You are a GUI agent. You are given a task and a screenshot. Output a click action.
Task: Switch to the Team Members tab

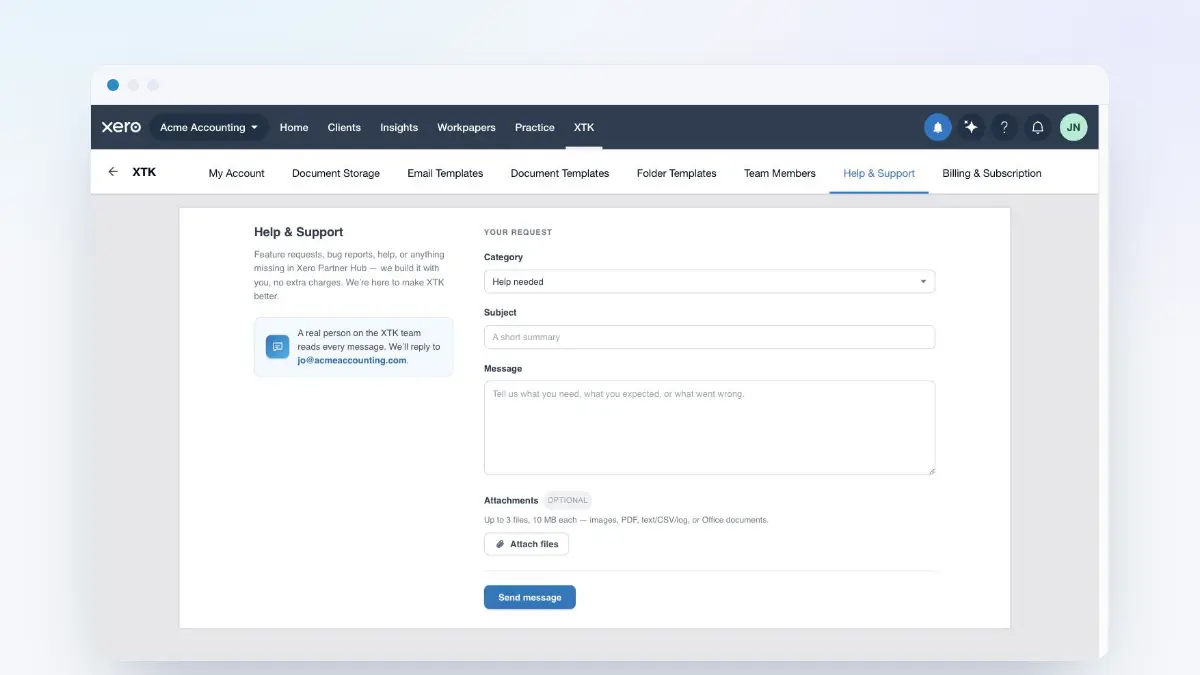tap(780, 173)
